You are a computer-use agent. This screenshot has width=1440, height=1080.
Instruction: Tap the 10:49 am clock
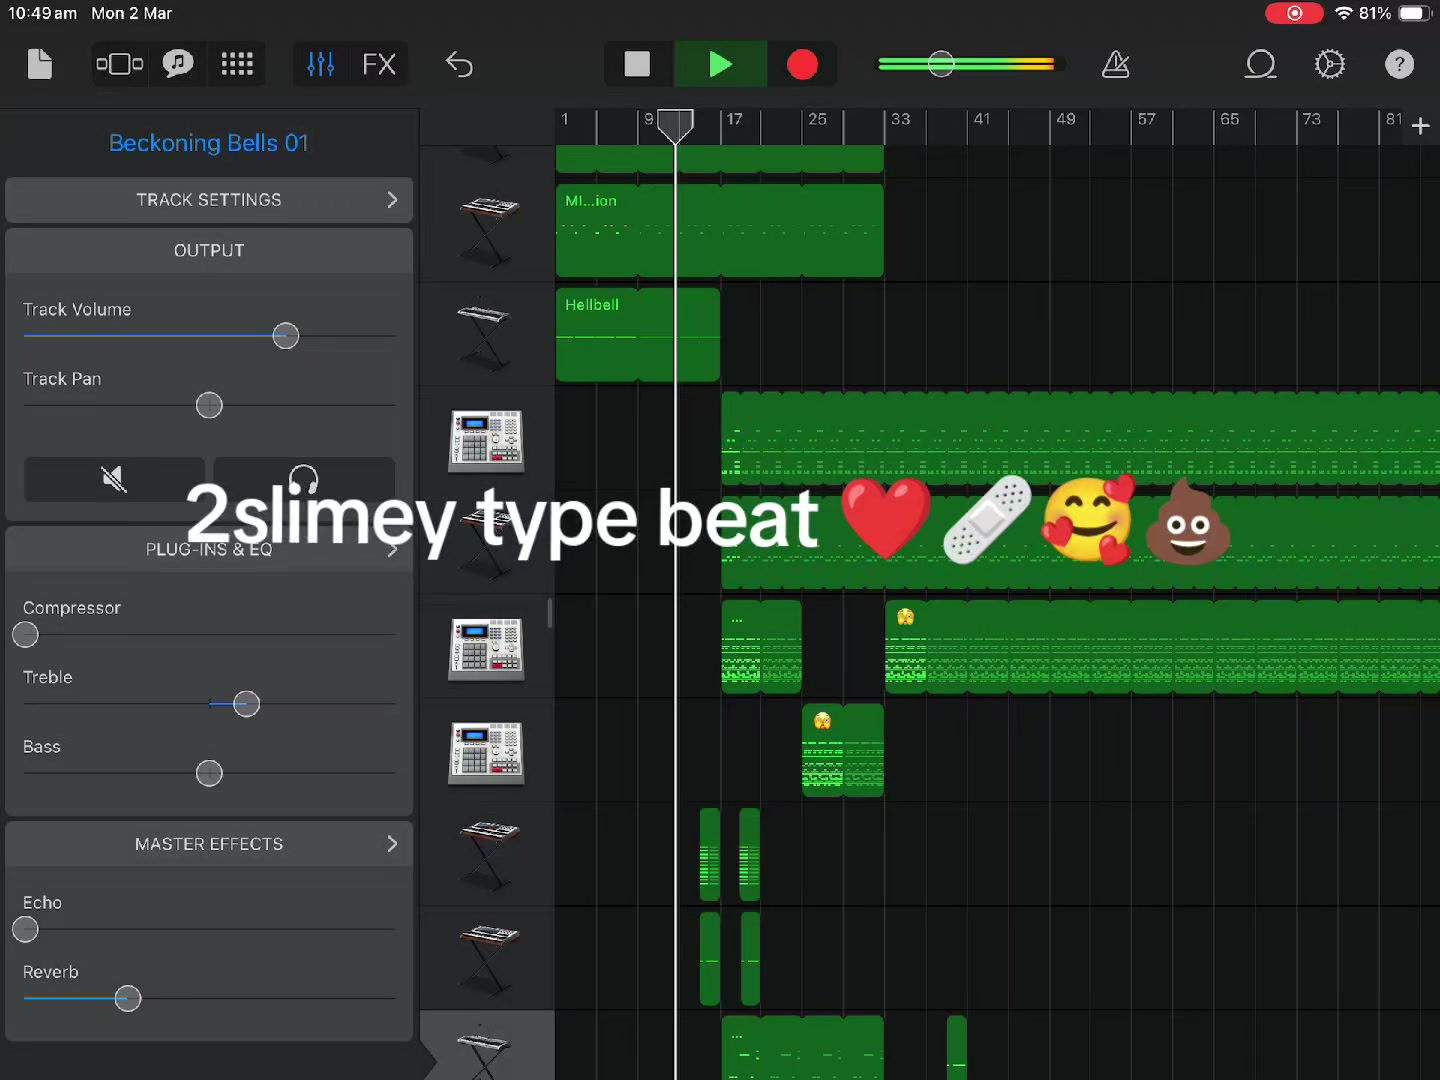(x=43, y=13)
